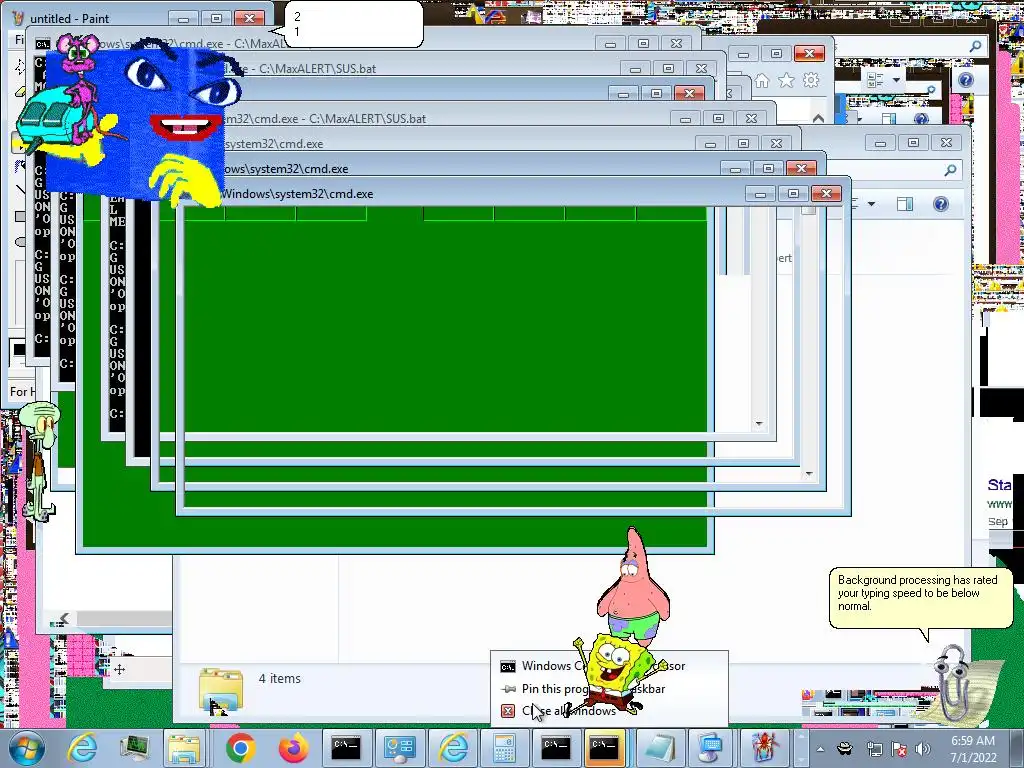Launch Firefox from the taskbar

(293, 748)
